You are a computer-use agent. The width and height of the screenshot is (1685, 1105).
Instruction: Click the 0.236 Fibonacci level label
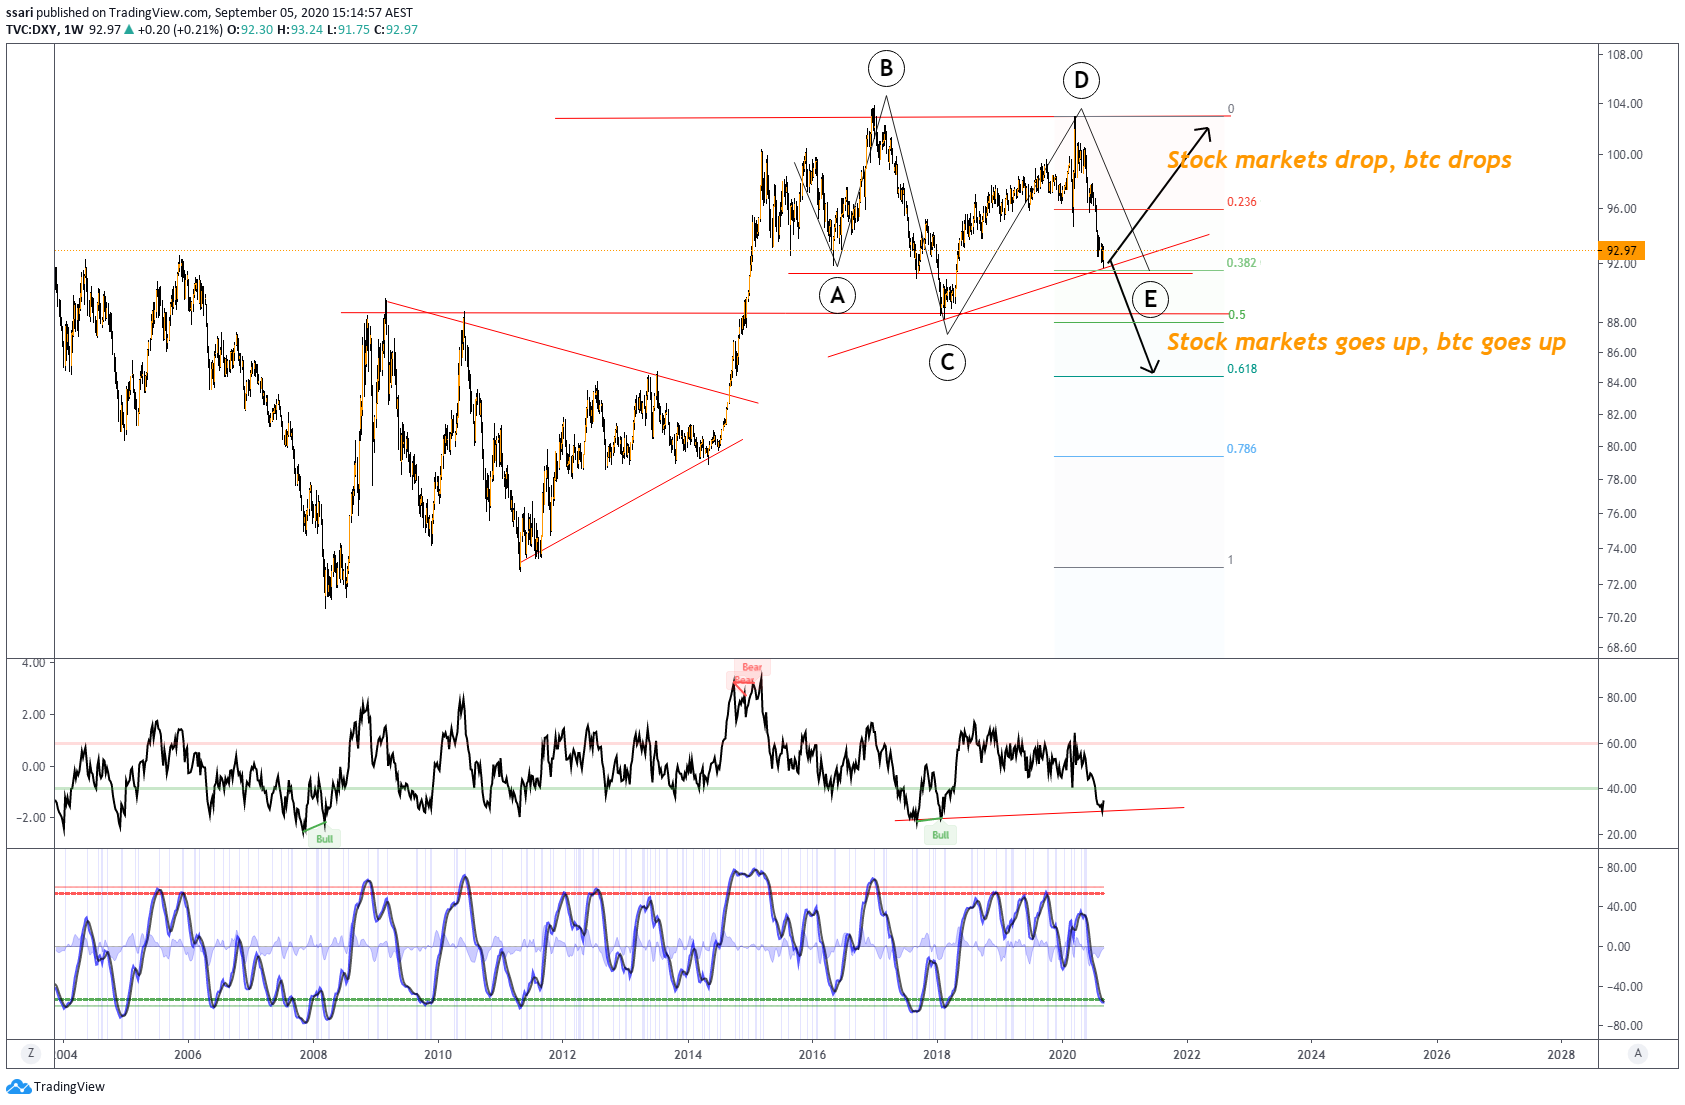point(1242,202)
